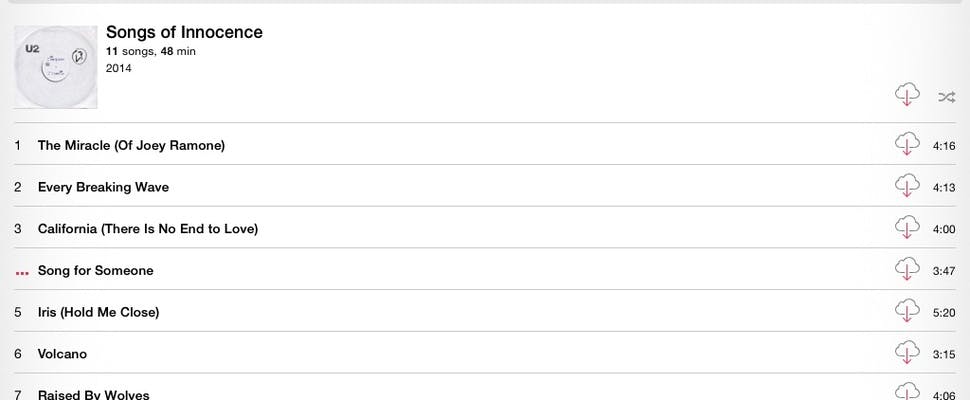
Task: Click the Songs of Innocence album title
Action: (184, 32)
